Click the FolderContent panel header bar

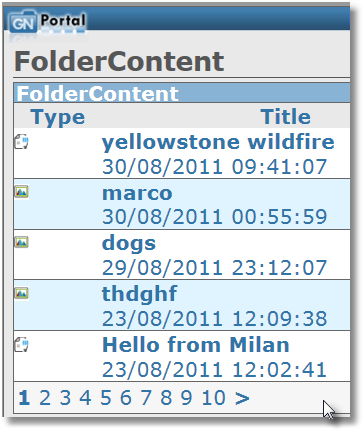[x=182, y=93]
